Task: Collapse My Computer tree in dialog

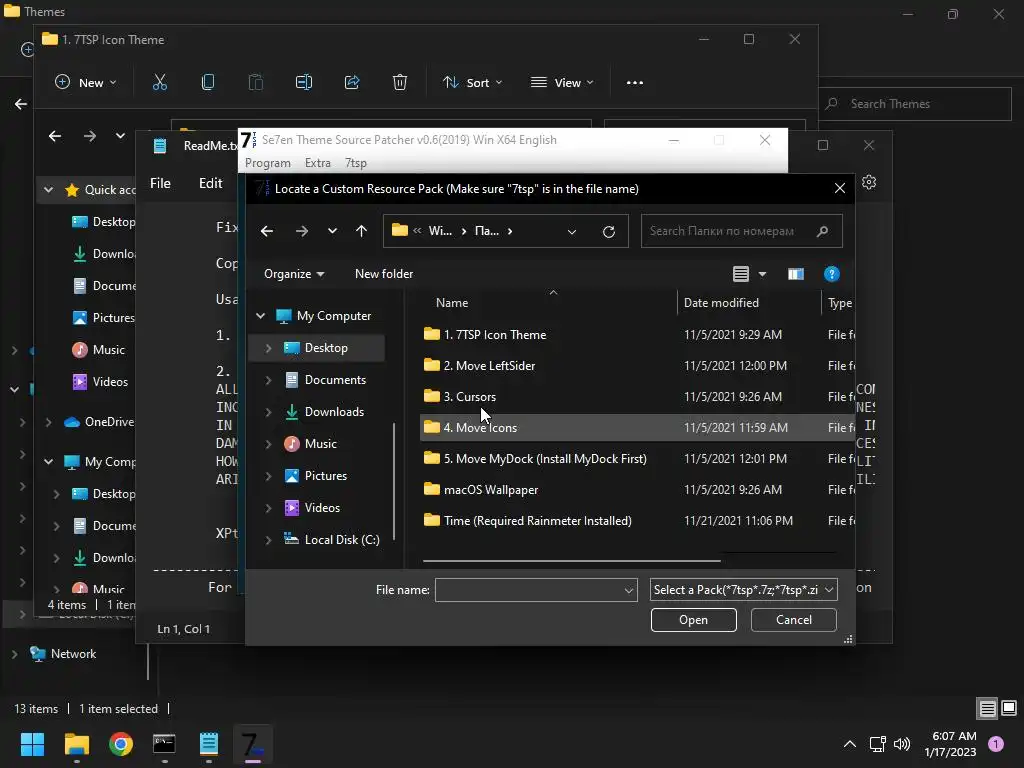Action: click(x=261, y=316)
